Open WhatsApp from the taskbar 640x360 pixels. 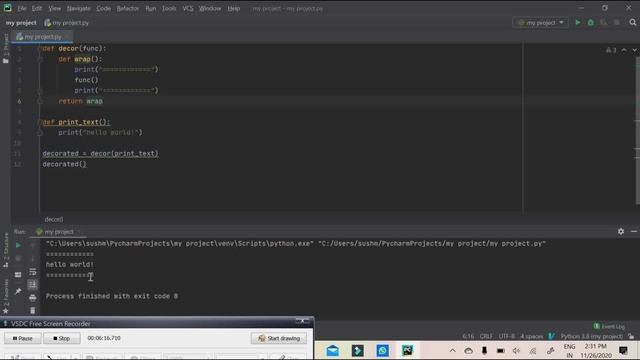[382, 351]
